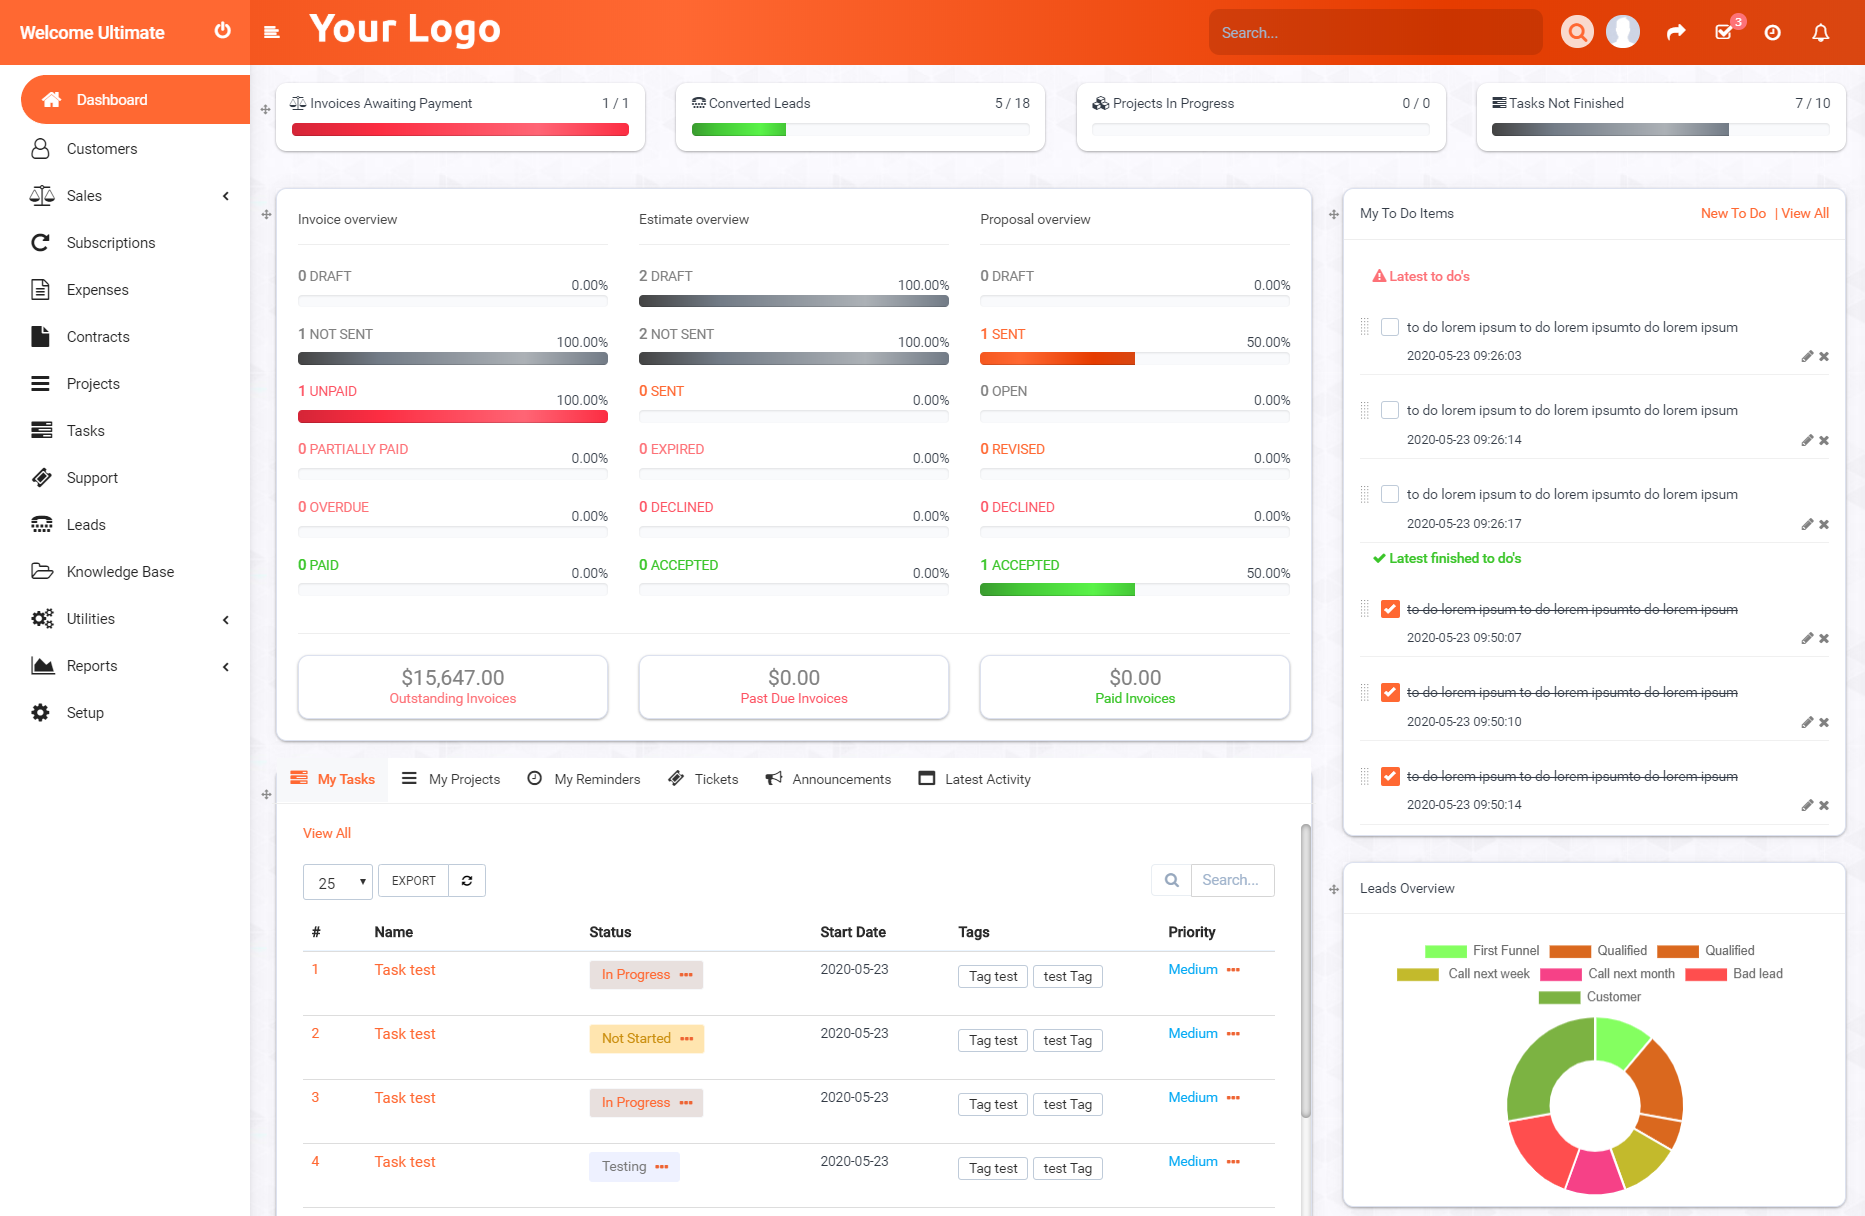Toggle the First Funnel legend color swatch

pos(1445,951)
